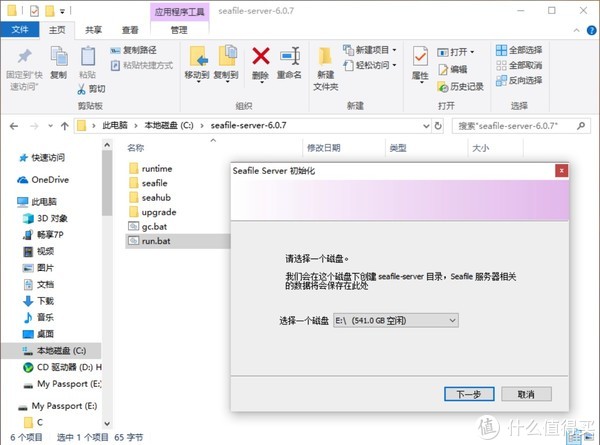Image resolution: width=600 pixels, height=445 pixels.
Task: Open Downloads in navigation pane
Action: tap(39, 301)
